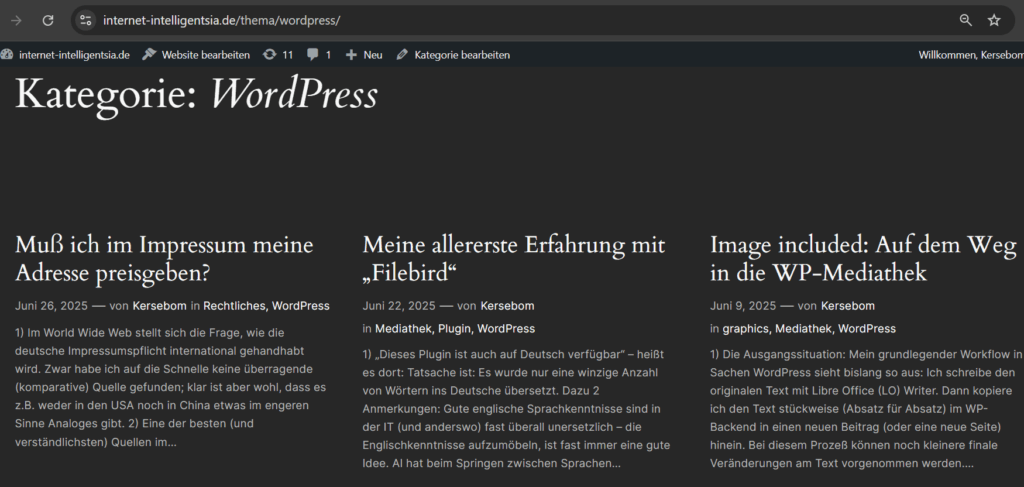Click the Website bearbeiten brush icon
This screenshot has height=487, width=1024.
[149, 55]
